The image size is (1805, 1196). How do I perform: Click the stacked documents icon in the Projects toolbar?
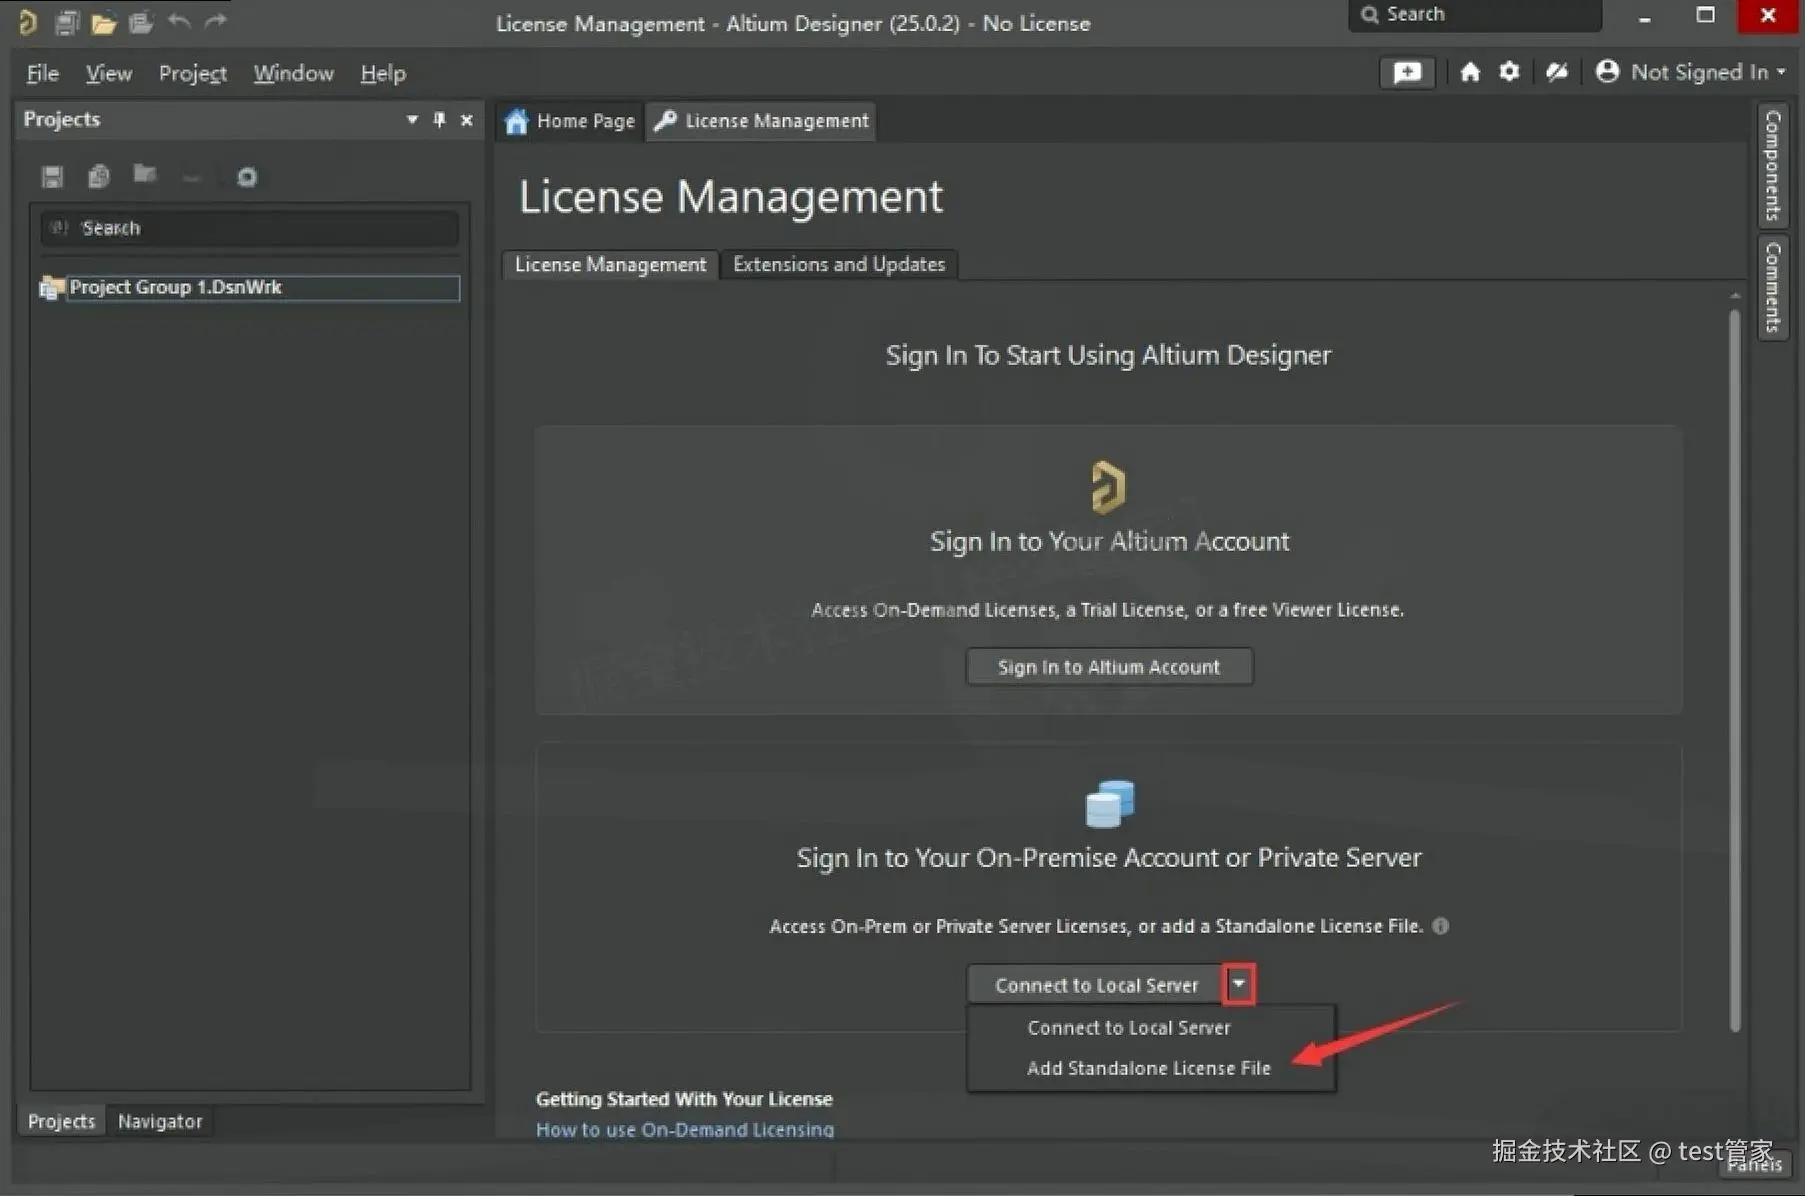click(x=98, y=177)
